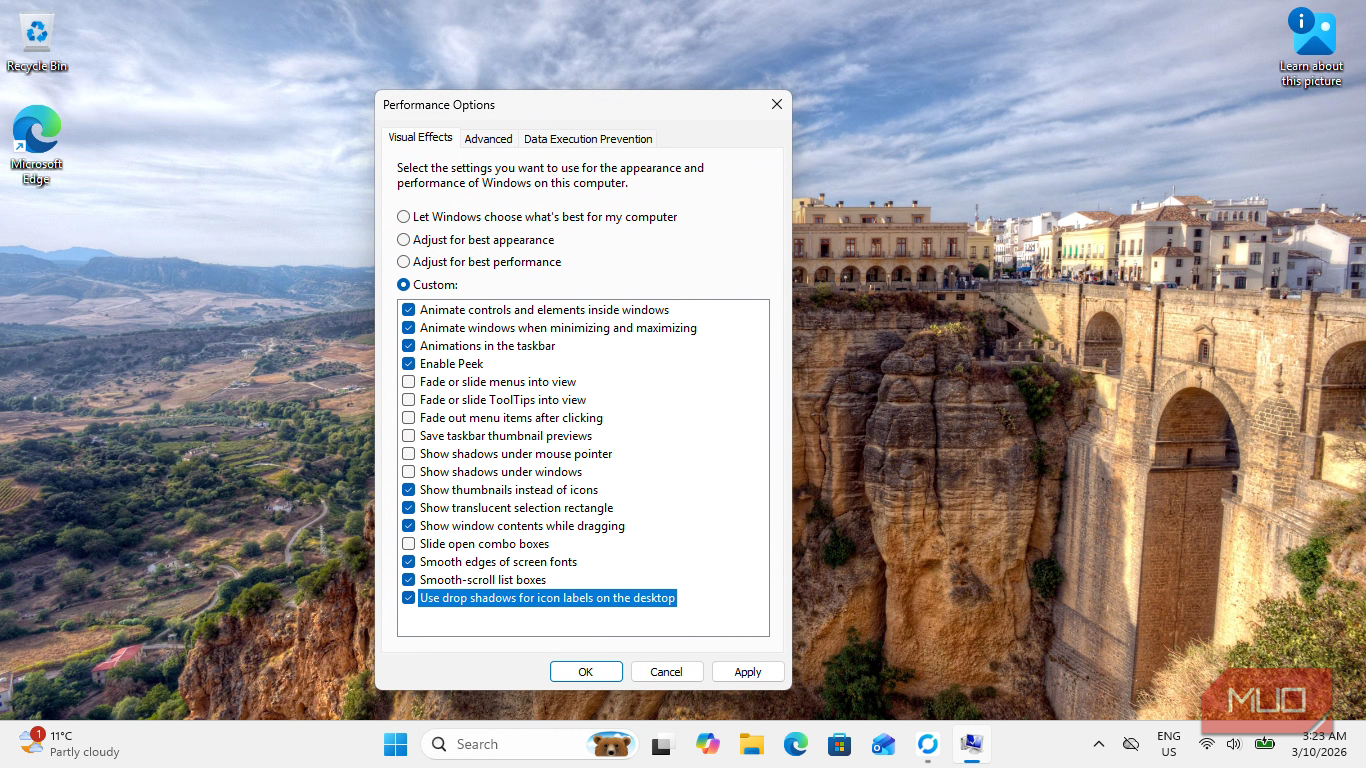The height and width of the screenshot is (768, 1366).
Task: Click the battery tray icon
Action: point(1265,744)
